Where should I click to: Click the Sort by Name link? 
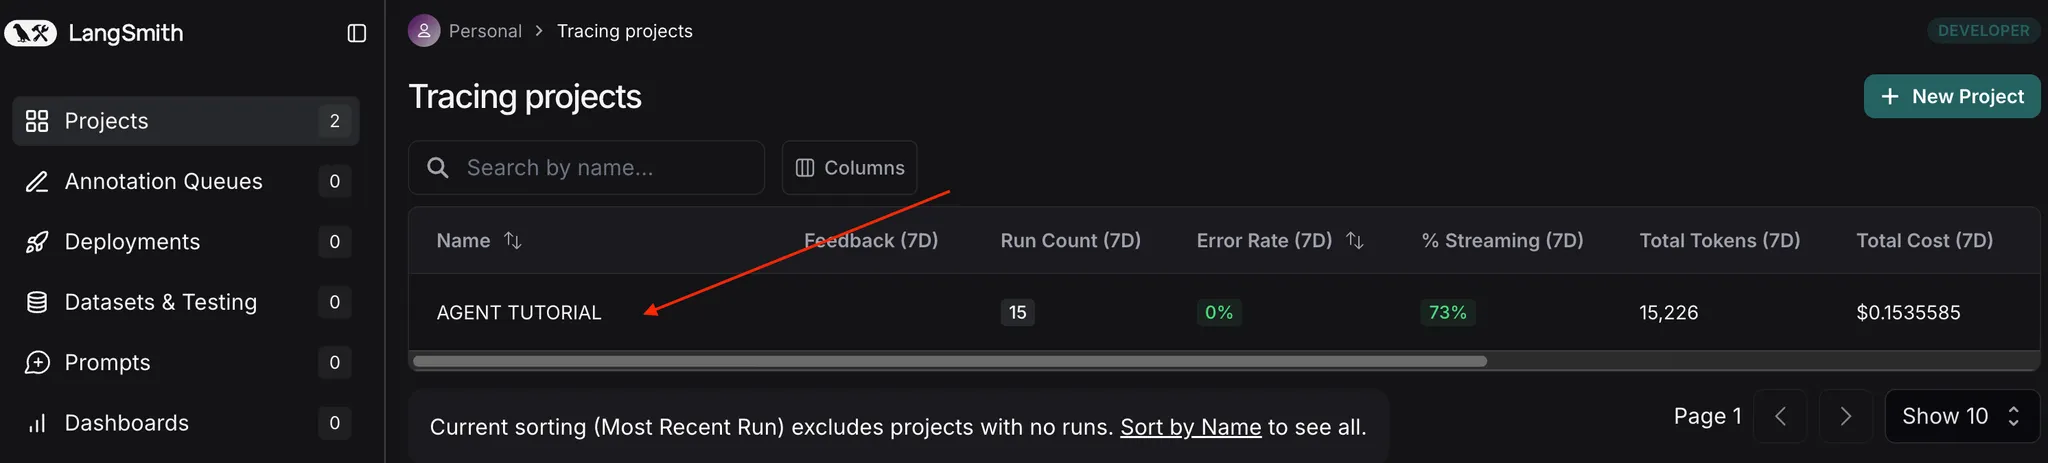(x=1190, y=427)
